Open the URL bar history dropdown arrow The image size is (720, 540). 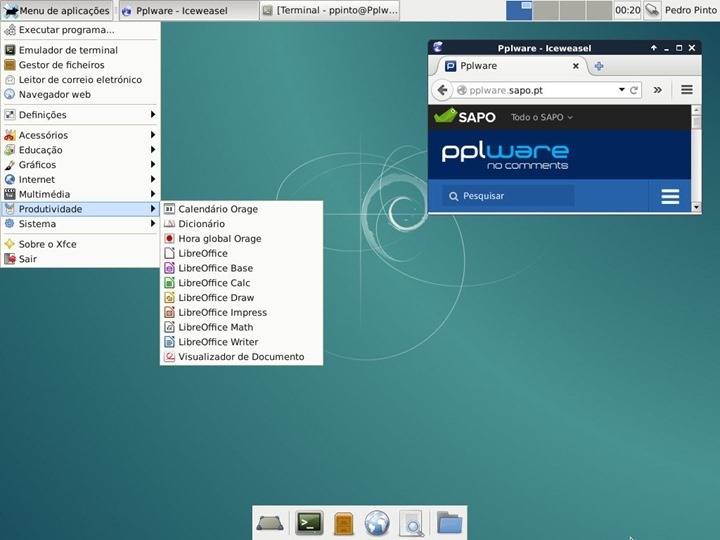point(621,90)
